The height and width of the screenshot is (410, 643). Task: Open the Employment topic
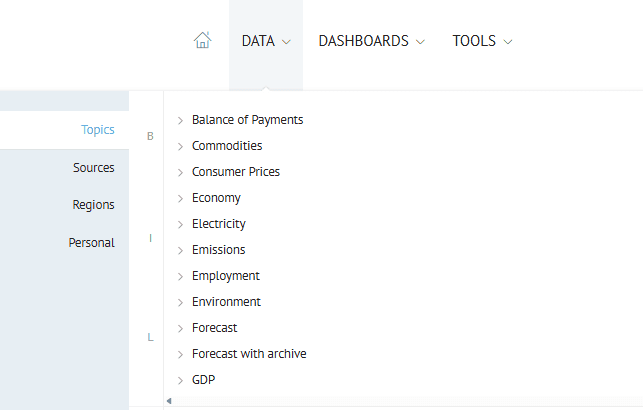(226, 276)
